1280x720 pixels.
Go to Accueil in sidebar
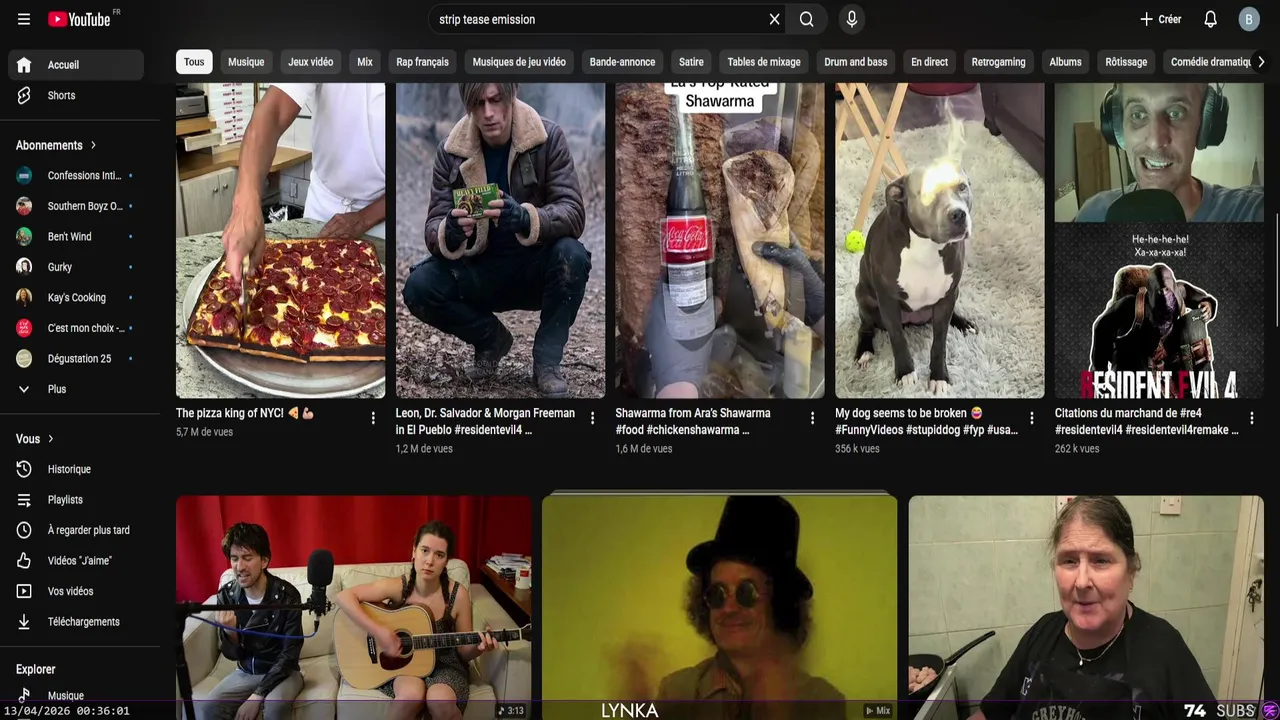(x=76, y=65)
